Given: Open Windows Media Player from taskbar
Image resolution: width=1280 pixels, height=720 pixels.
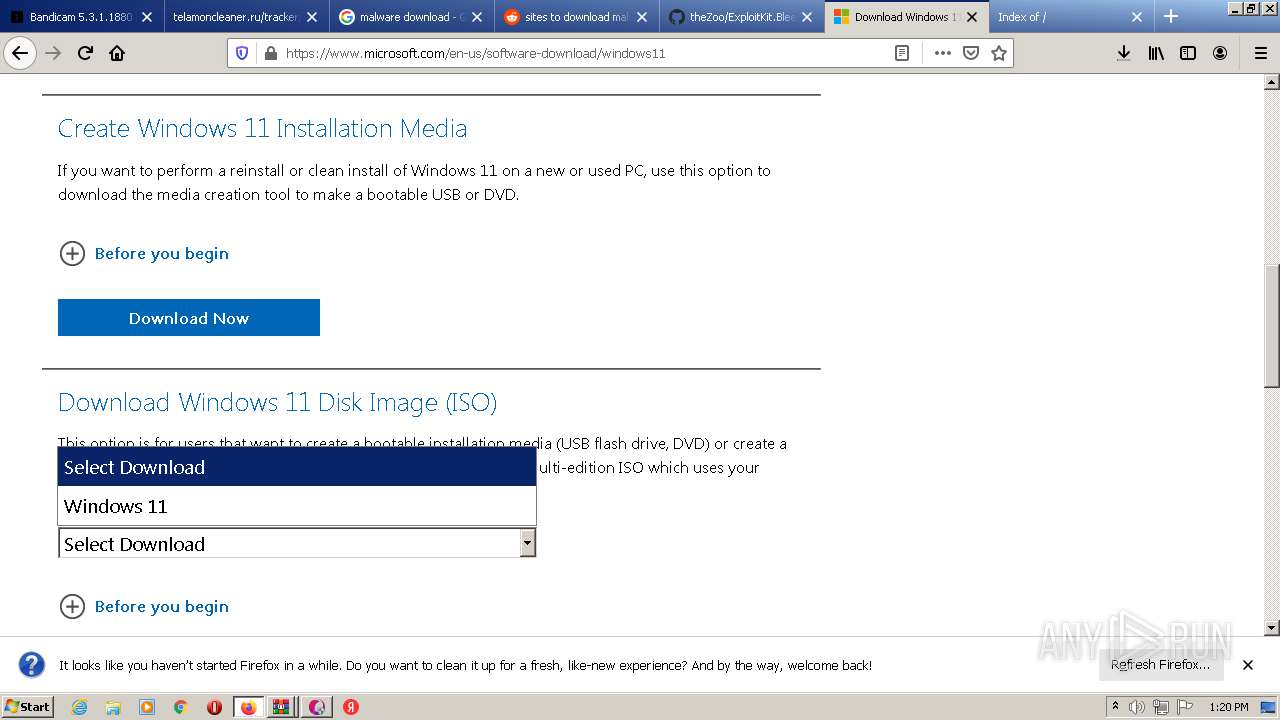Looking at the screenshot, I should [x=147, y=707].
